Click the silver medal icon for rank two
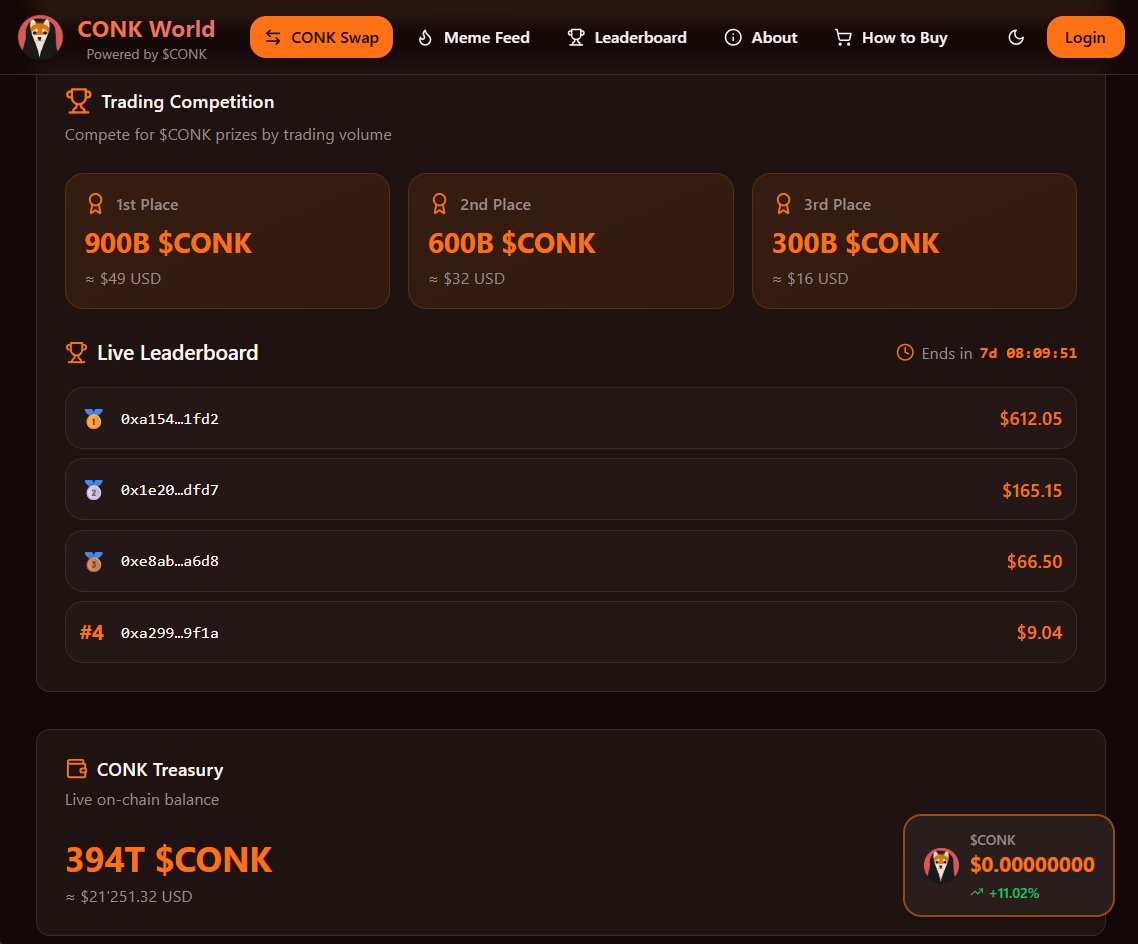The width and height of the screenshot is (1138, 944). click(94, 490)
